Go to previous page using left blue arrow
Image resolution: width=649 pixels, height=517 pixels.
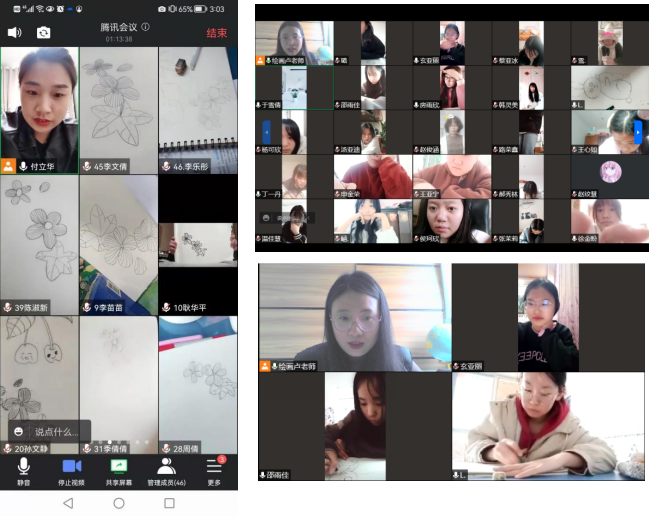pos(266,130)
